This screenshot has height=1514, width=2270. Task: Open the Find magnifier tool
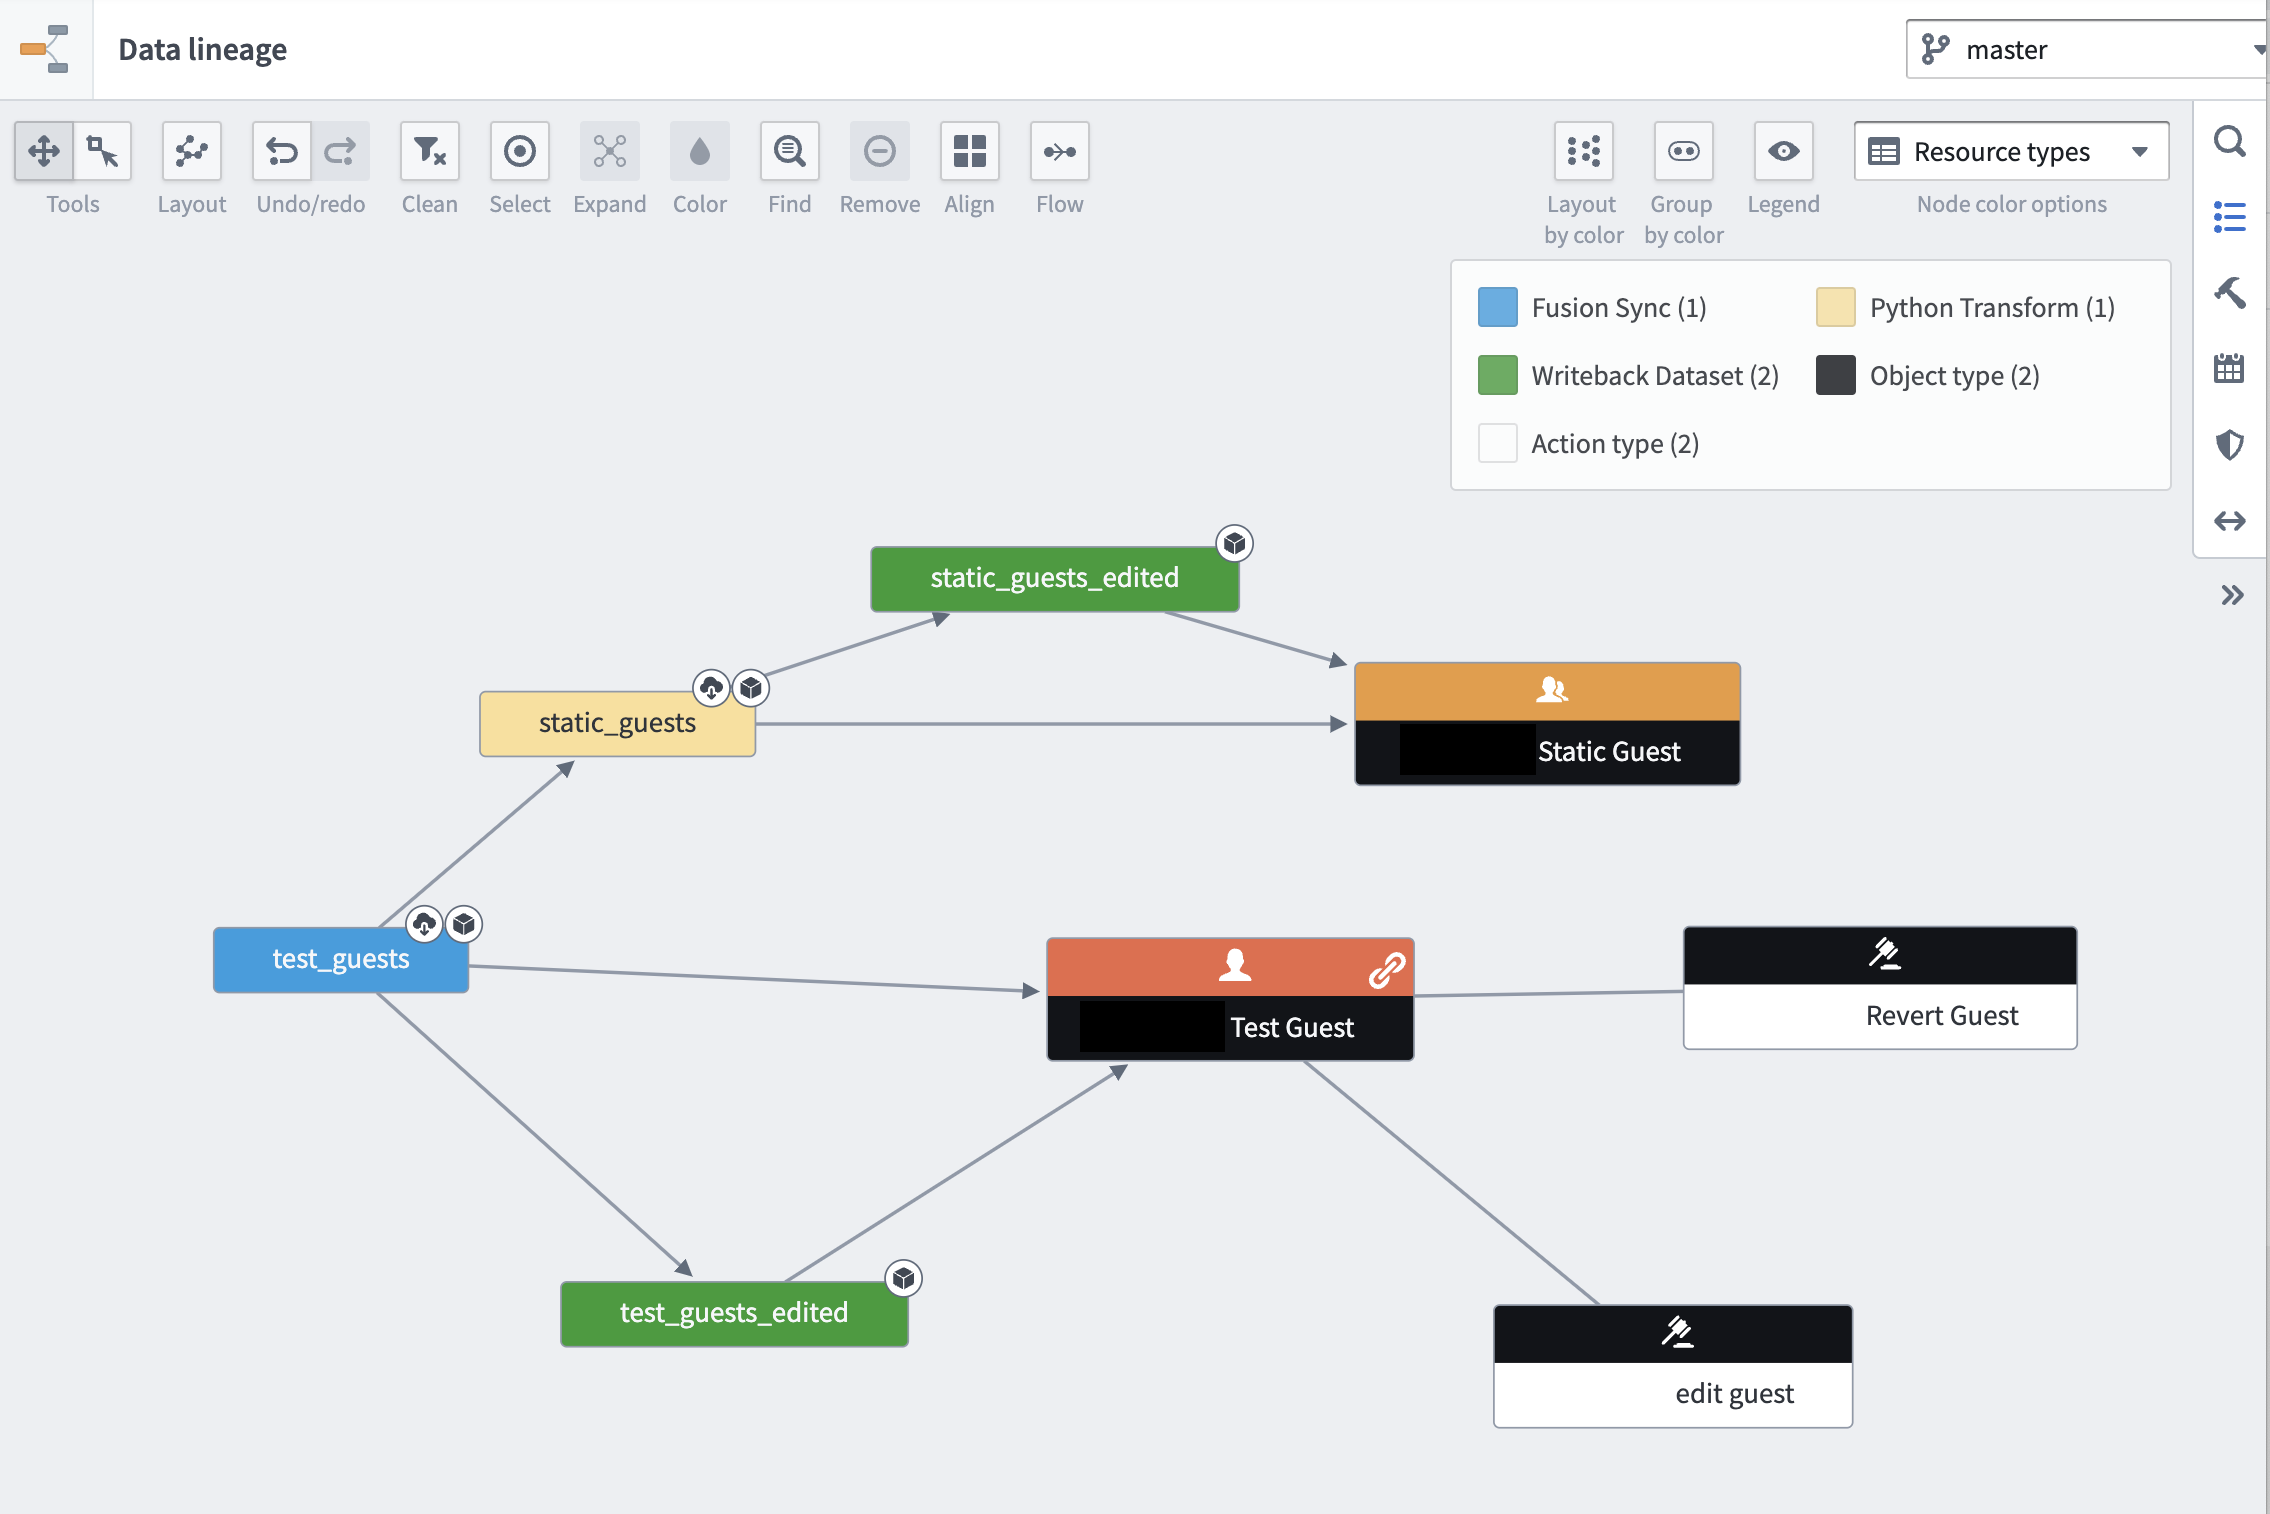pyautogui.click(x=789, y=152)
